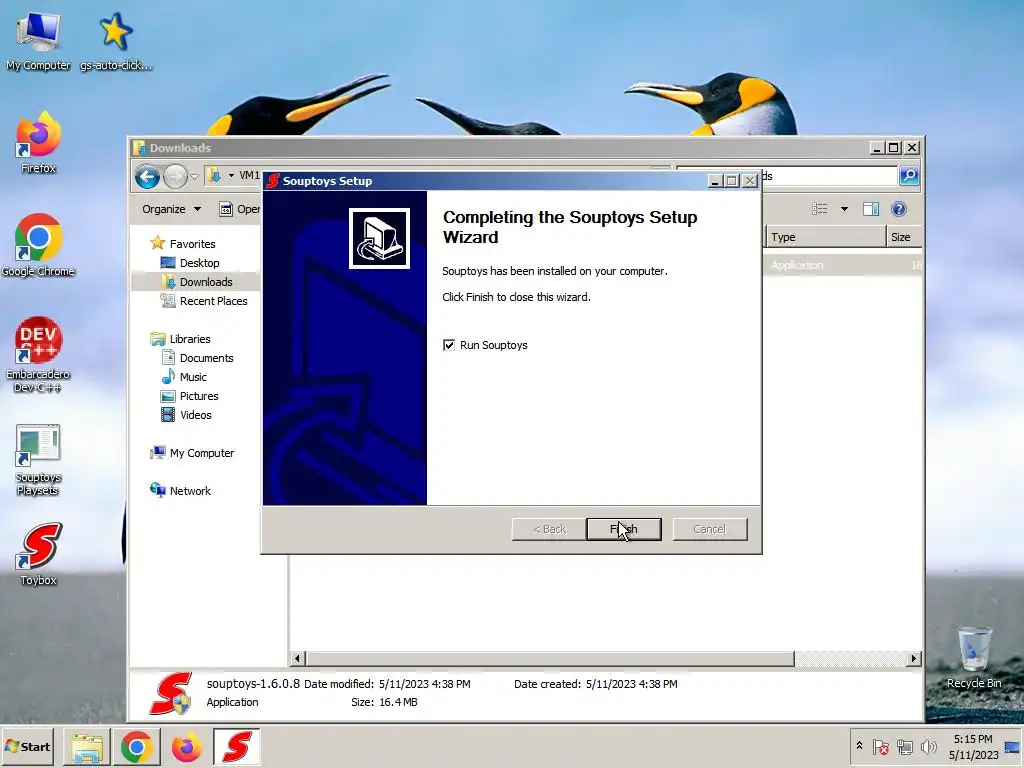Click the horizontal scrollbar right arrow
1024x768 pixels.
coord(914,658)
